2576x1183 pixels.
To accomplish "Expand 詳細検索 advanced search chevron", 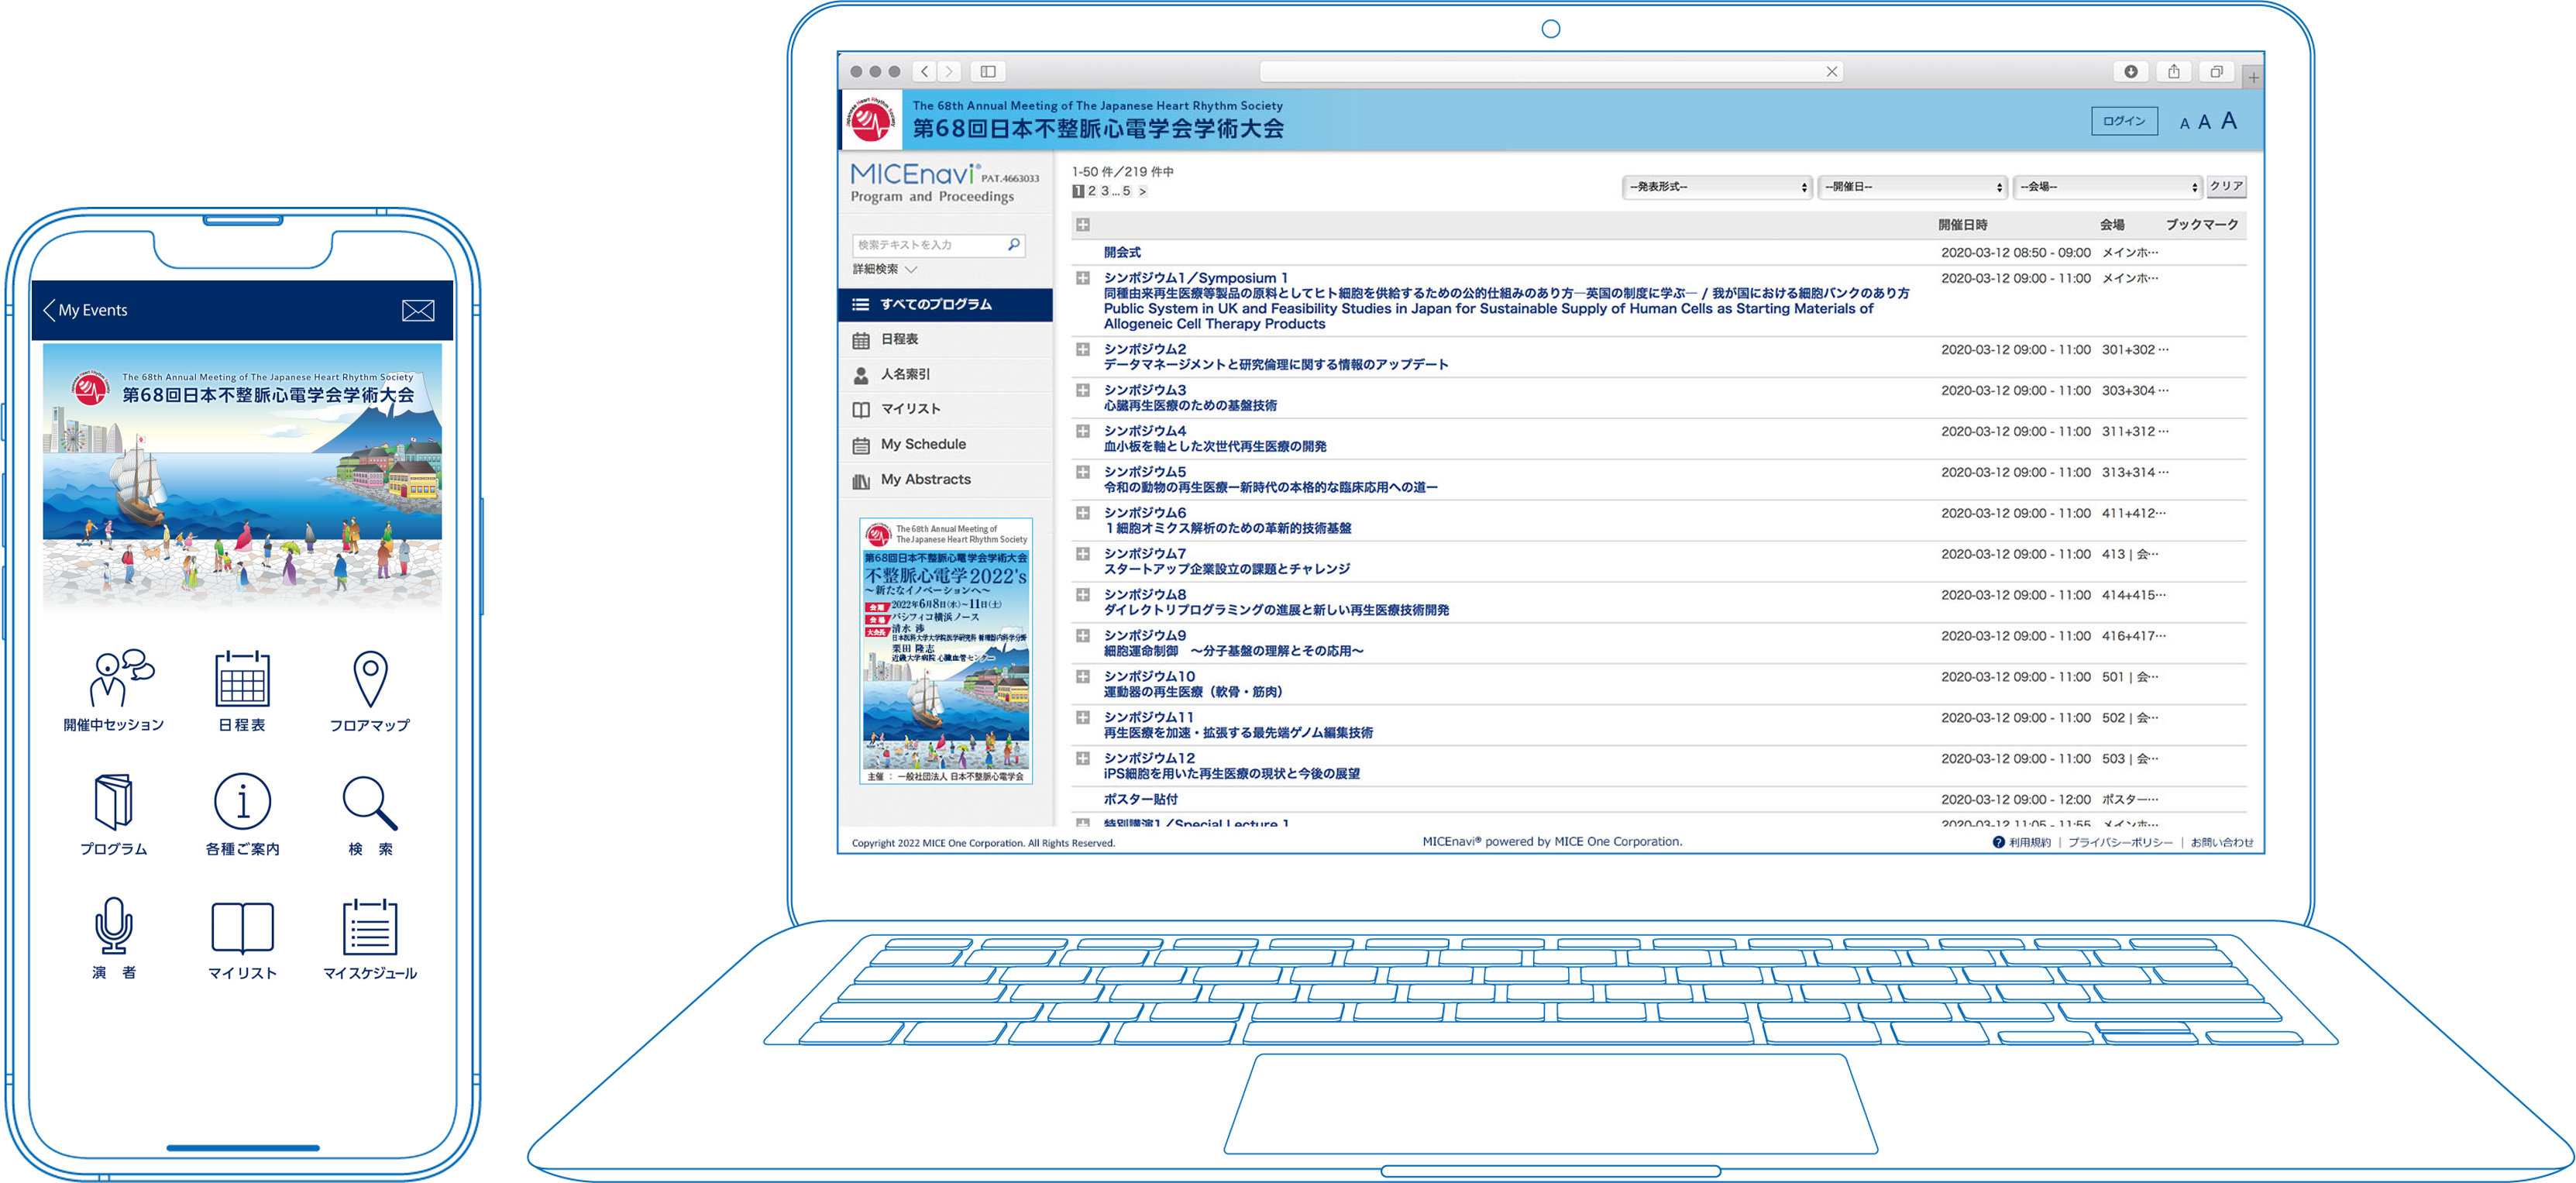I will tap(910, 269).
